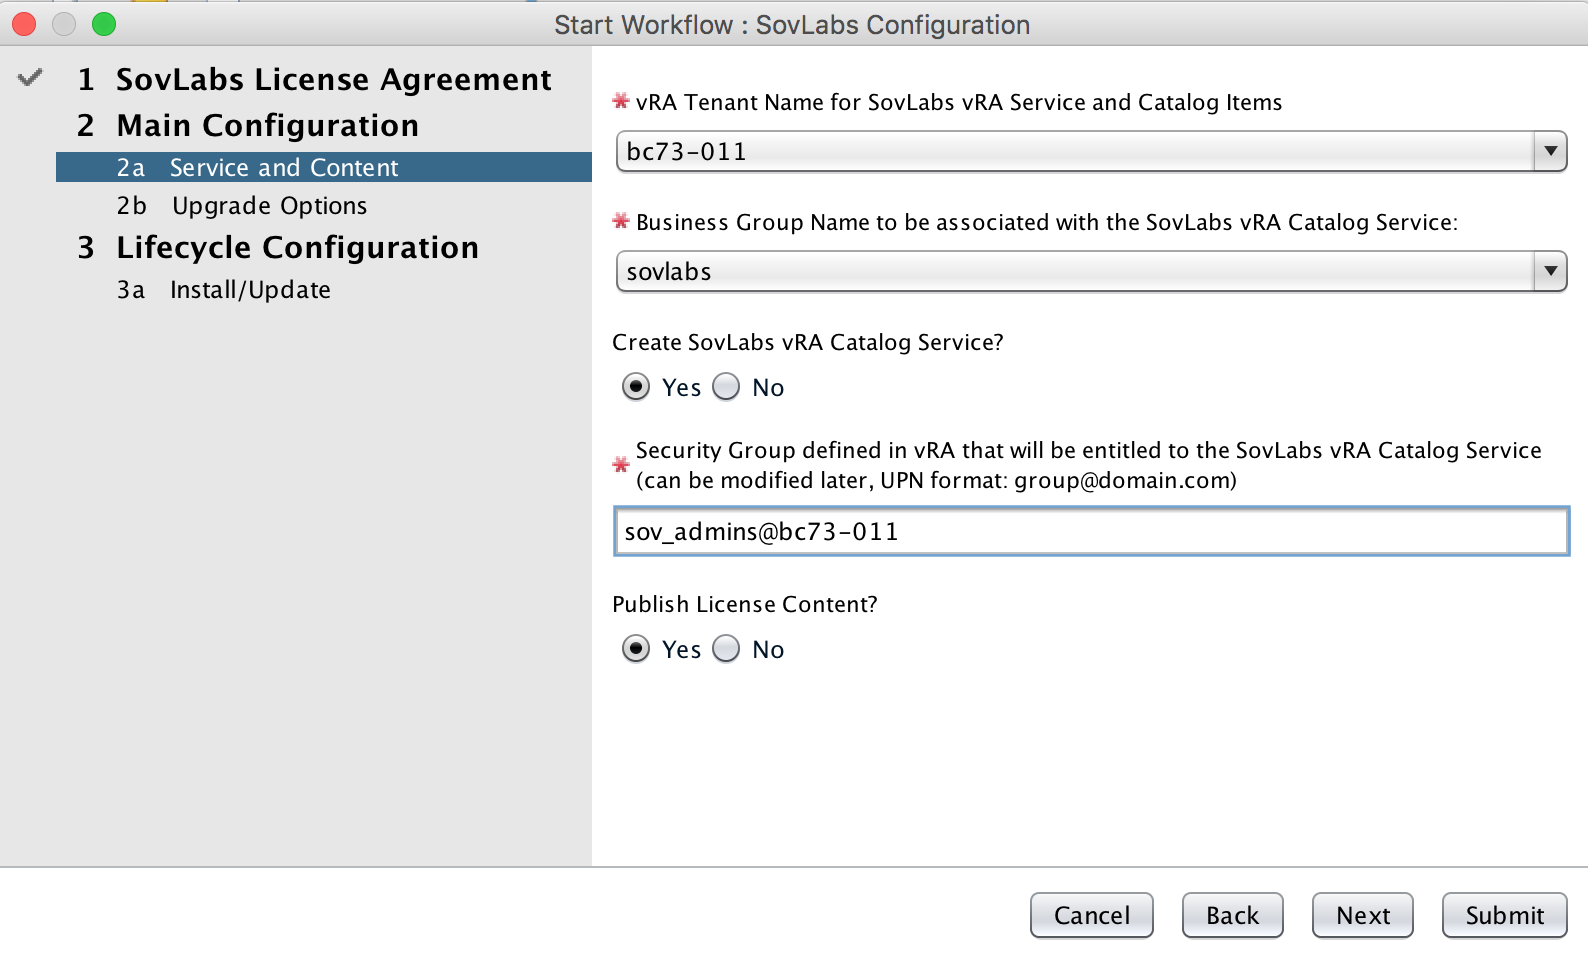Select Yes for Create SovLabs vRA Catalog Service

[x=636, y=387]
